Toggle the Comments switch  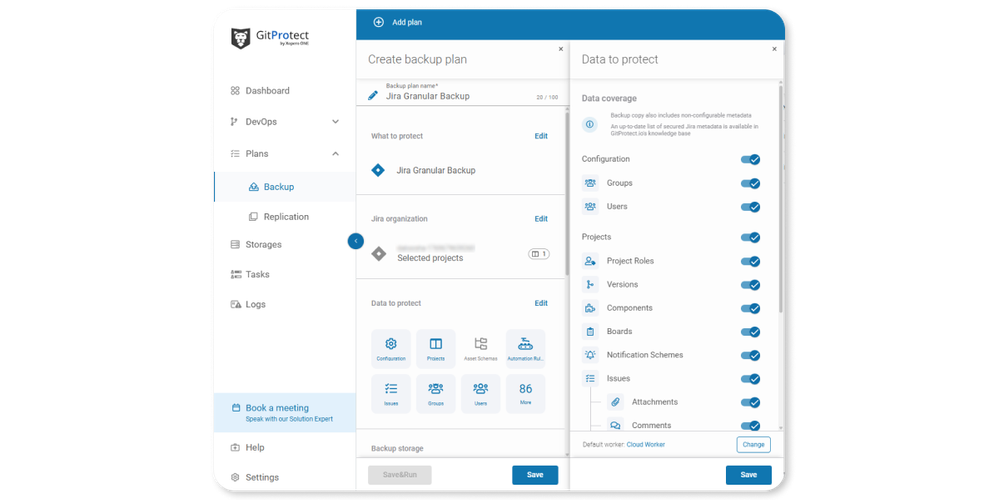point(751,425)
